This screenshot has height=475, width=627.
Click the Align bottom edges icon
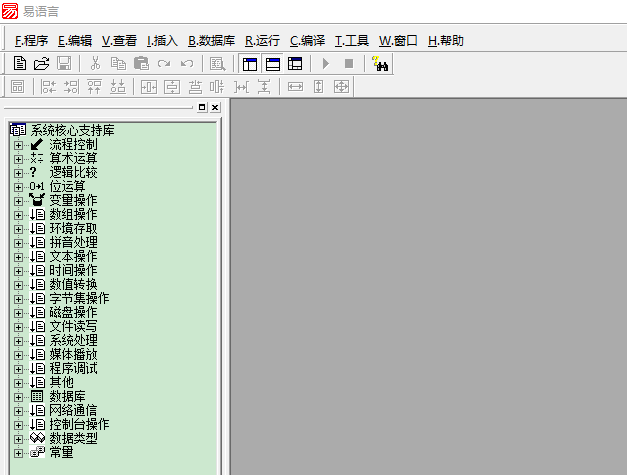pos(118,86)
